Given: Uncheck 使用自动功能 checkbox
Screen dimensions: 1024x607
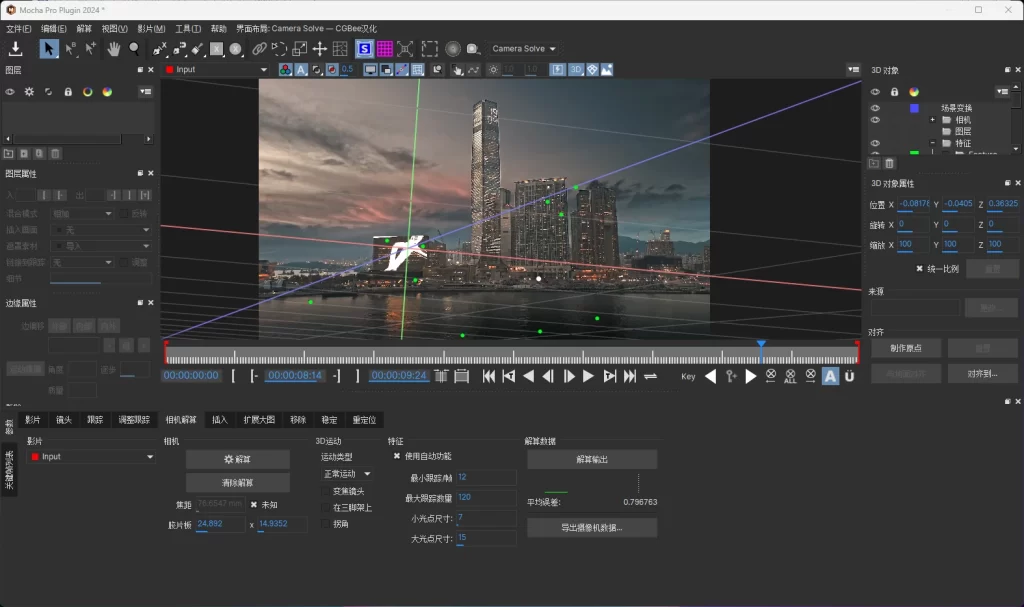Looking at the screenshot, I should 397,456.
